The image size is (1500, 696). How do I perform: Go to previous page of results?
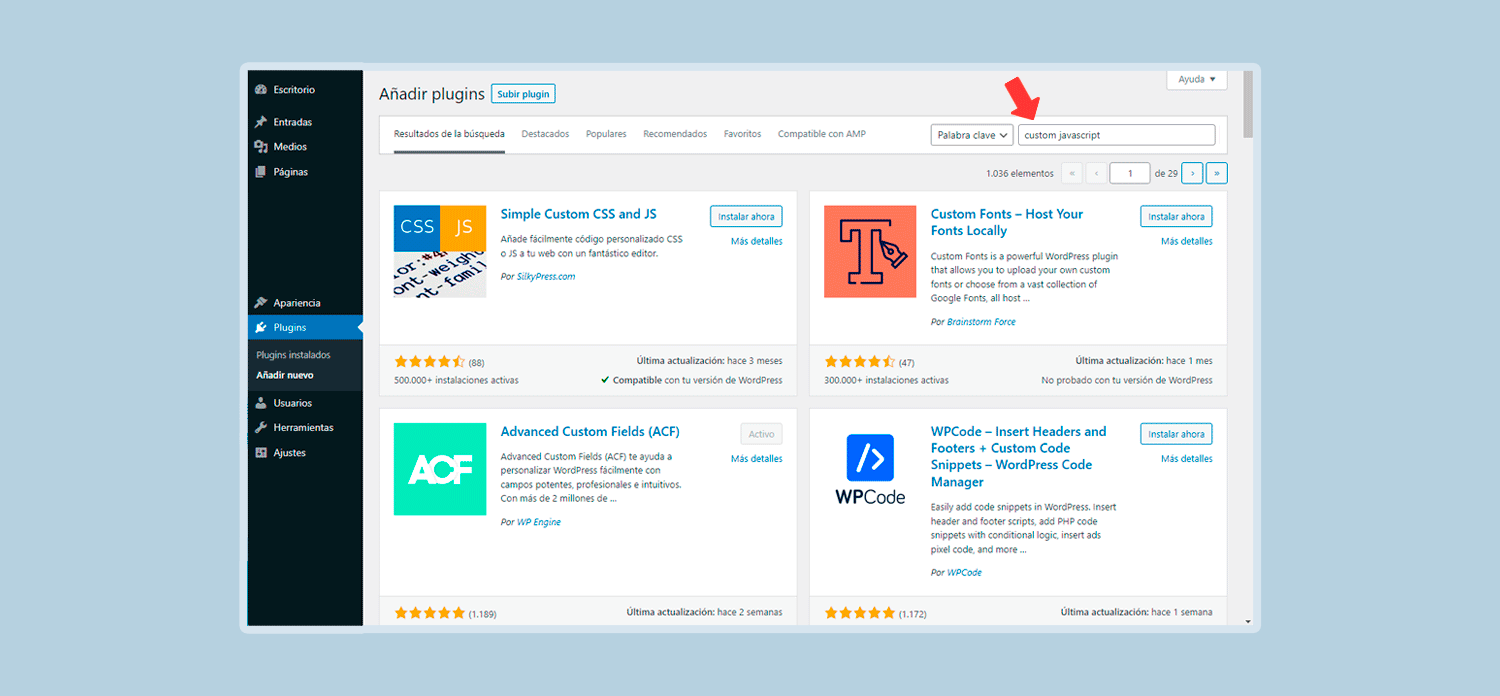[x=1097, y=173]
